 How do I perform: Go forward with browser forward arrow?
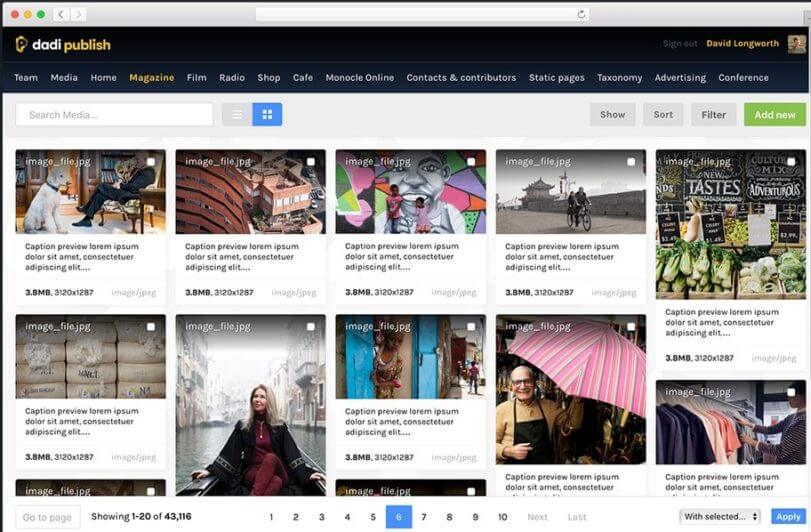(78, 14)
